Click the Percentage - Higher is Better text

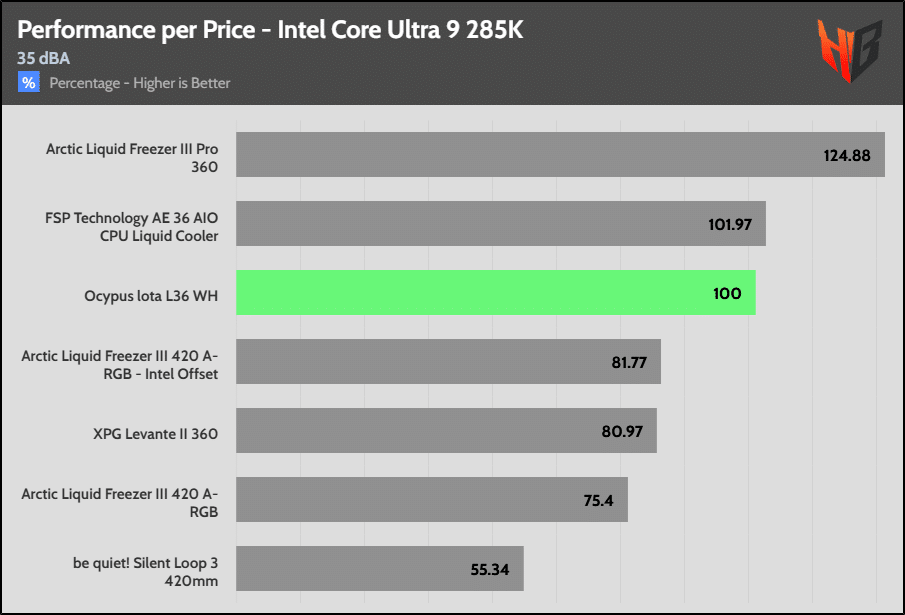pos(140,83)
